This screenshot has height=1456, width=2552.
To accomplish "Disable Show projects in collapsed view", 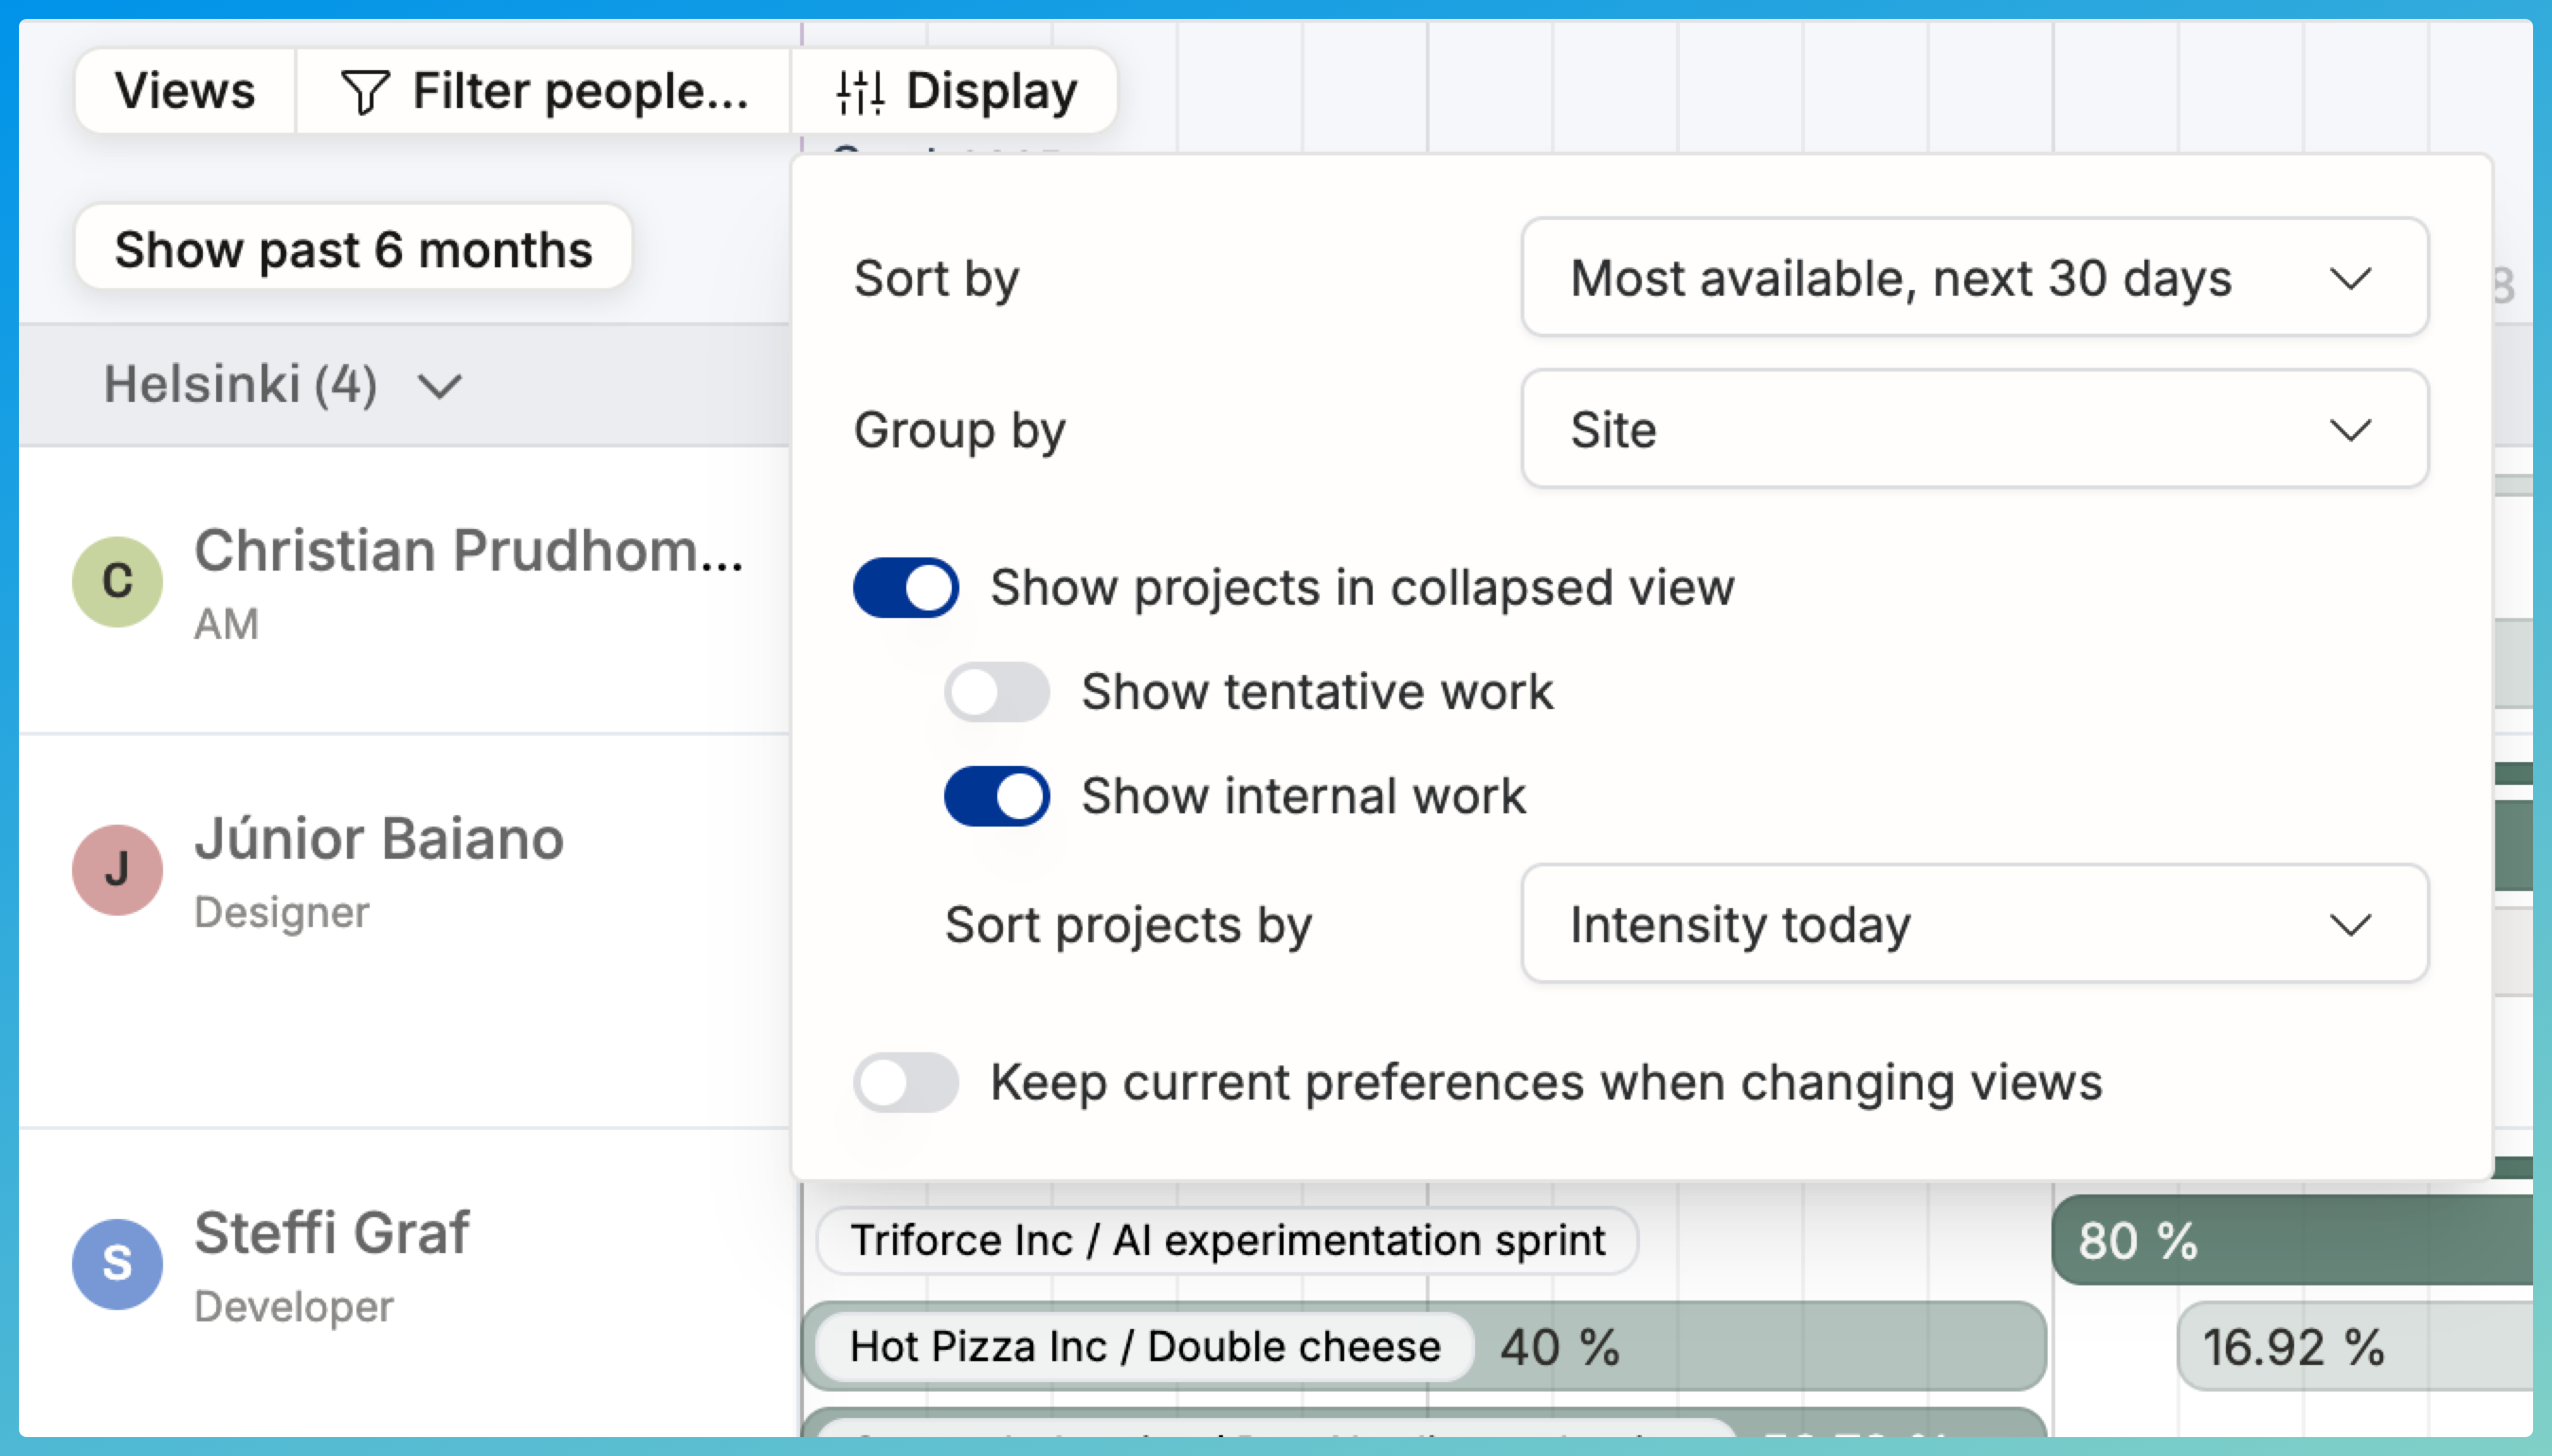I will click(906, 588).
